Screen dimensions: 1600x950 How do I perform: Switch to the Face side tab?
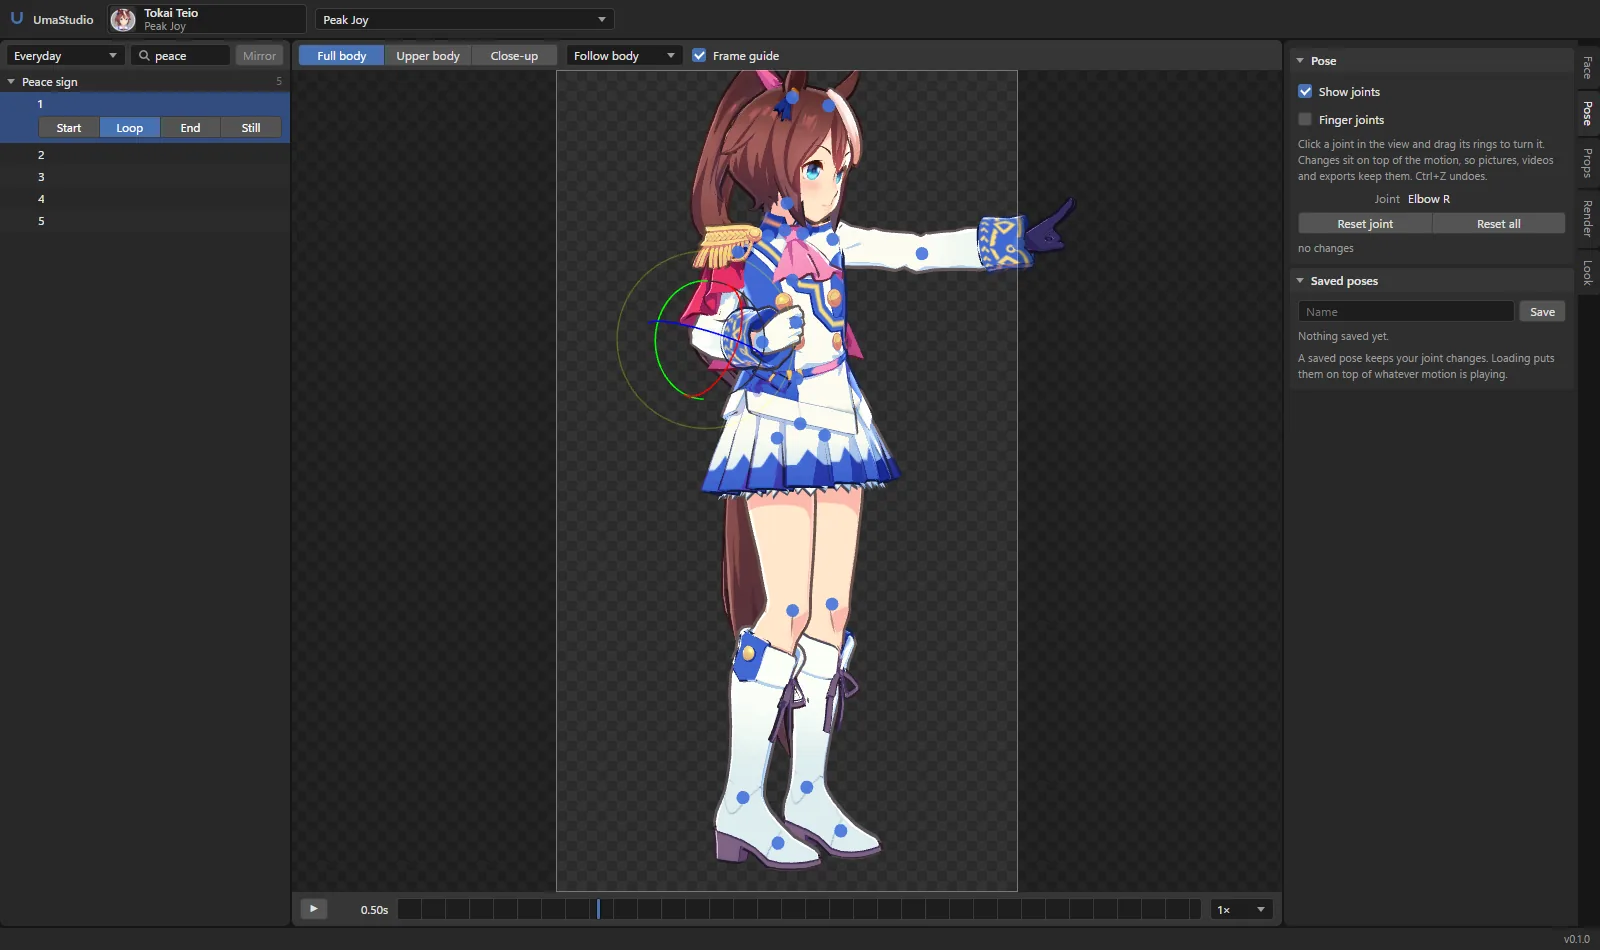[x=1588, y=68]
